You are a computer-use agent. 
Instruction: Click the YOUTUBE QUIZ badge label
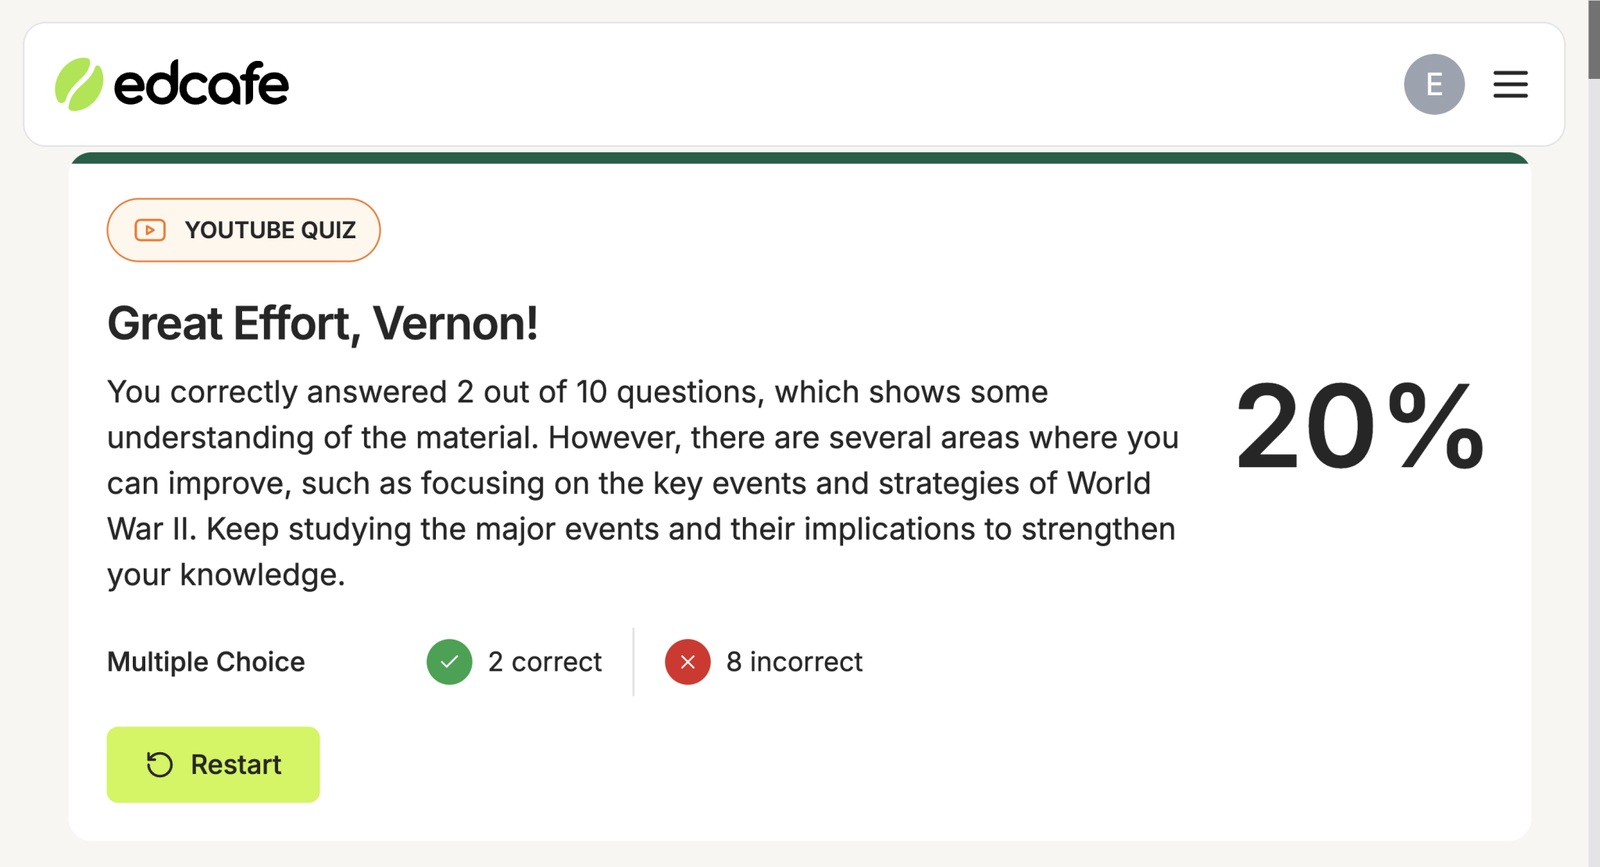pyautogui.click(x=270, y=230)
